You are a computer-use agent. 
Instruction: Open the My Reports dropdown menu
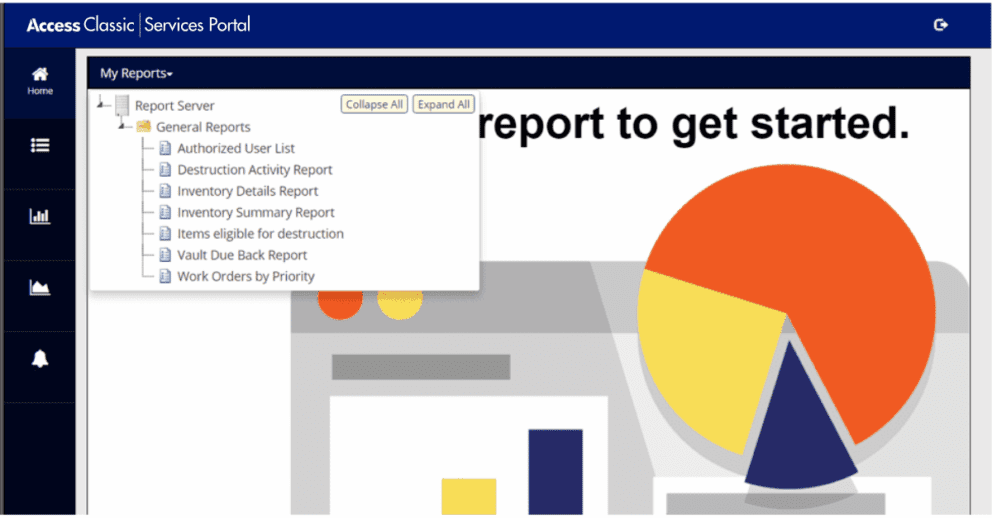(136, 74)
